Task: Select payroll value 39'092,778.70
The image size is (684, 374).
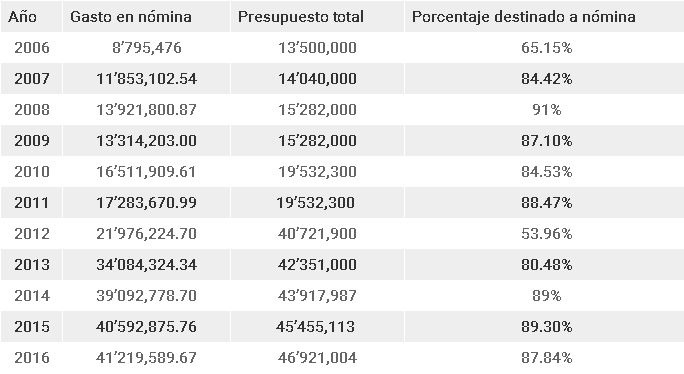Action: [x=147, y=295]
